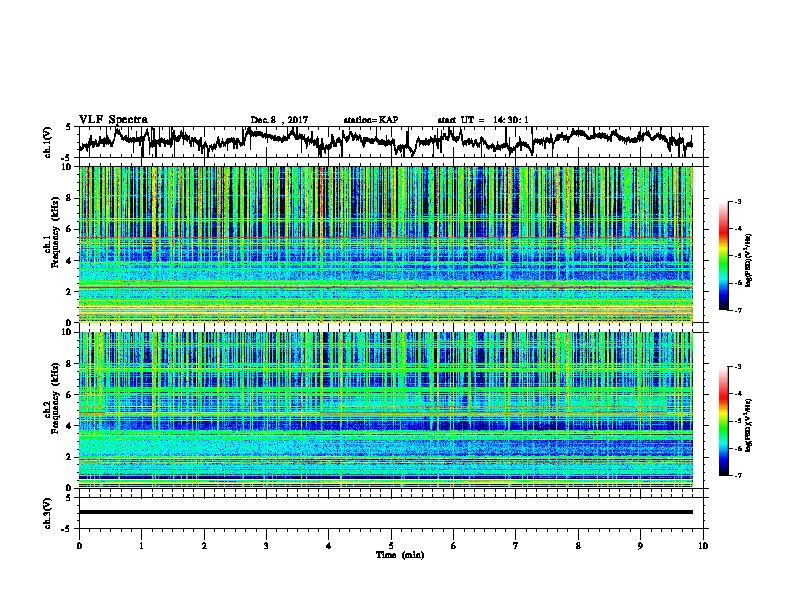Image resolution: width=792 pixels, height=612 pixels.
Task: Click the "-7" label on the ch.2 color bar
Action: pyautogui.click(x=737, y=476)
